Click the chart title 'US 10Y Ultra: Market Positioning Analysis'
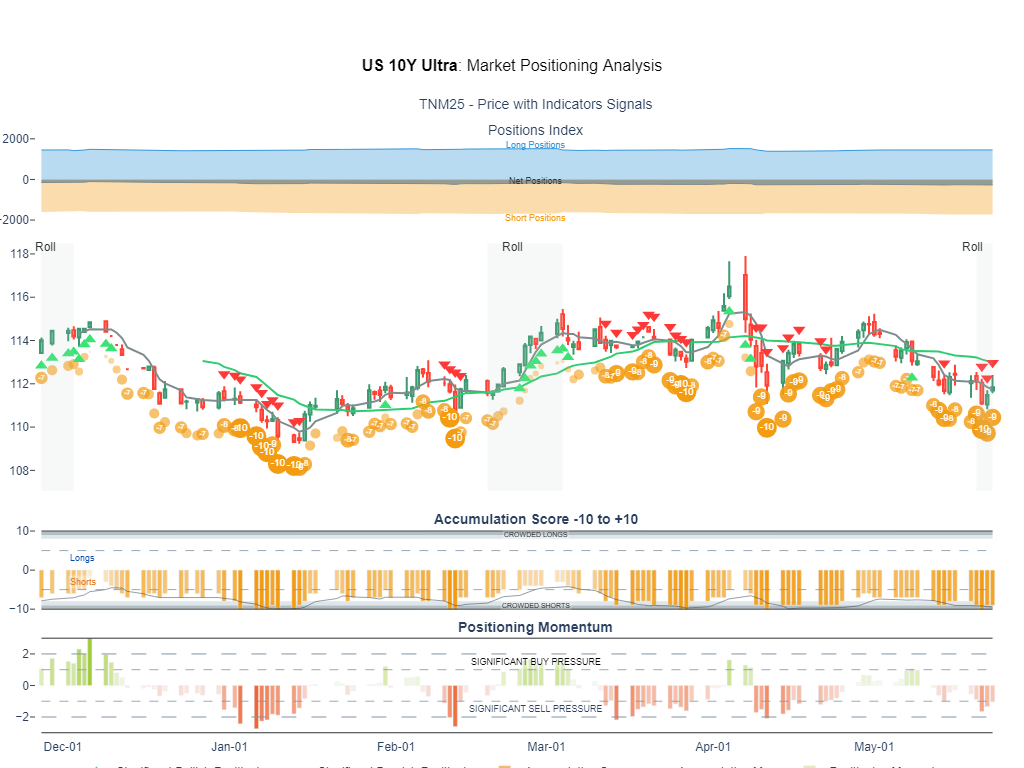Screen dimensions: 1024x768 pyautogui.click(x=512, y=65)
